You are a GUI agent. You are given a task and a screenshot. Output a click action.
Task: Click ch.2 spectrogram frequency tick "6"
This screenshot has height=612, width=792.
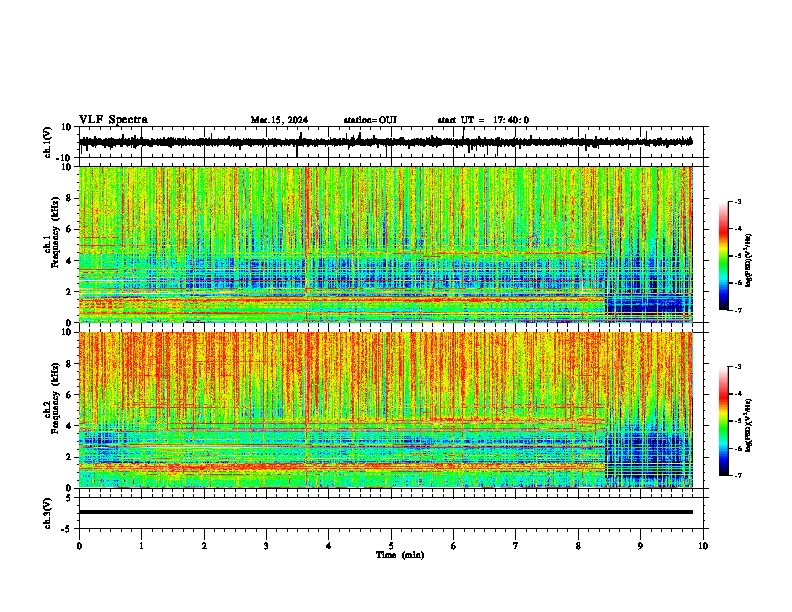70,395
